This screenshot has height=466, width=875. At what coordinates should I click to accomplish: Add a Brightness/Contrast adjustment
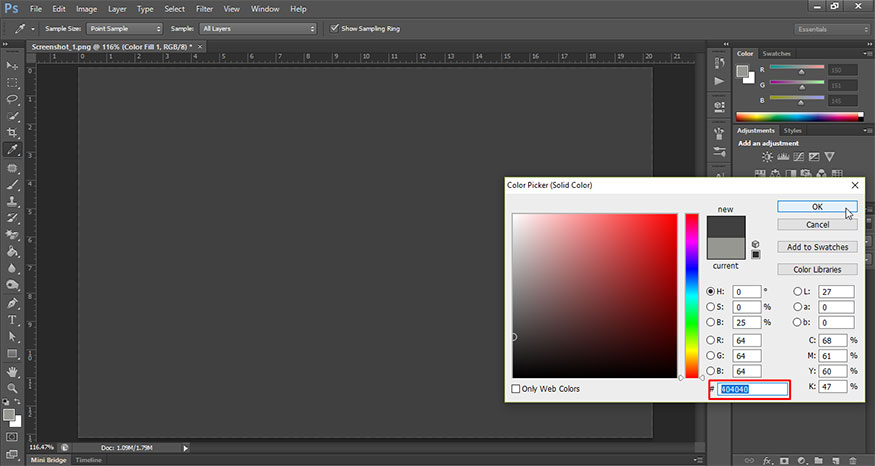[x=767, y=157]
